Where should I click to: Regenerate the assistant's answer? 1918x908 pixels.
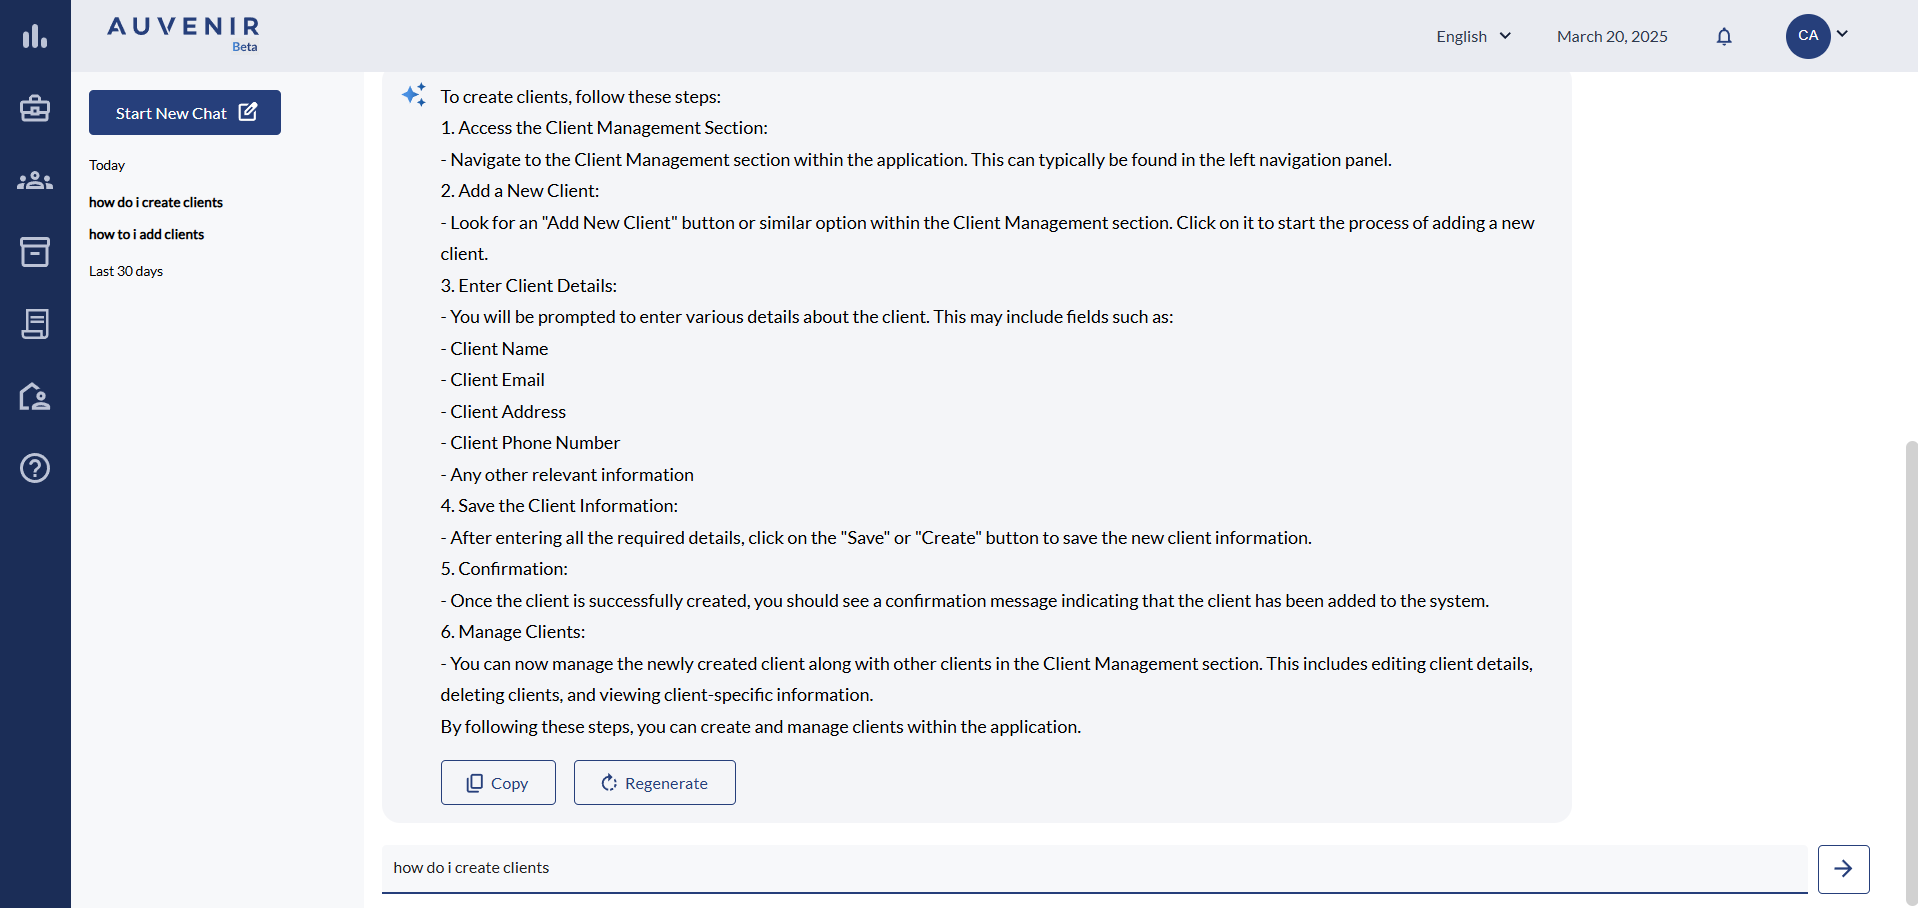tap(655, 783)
